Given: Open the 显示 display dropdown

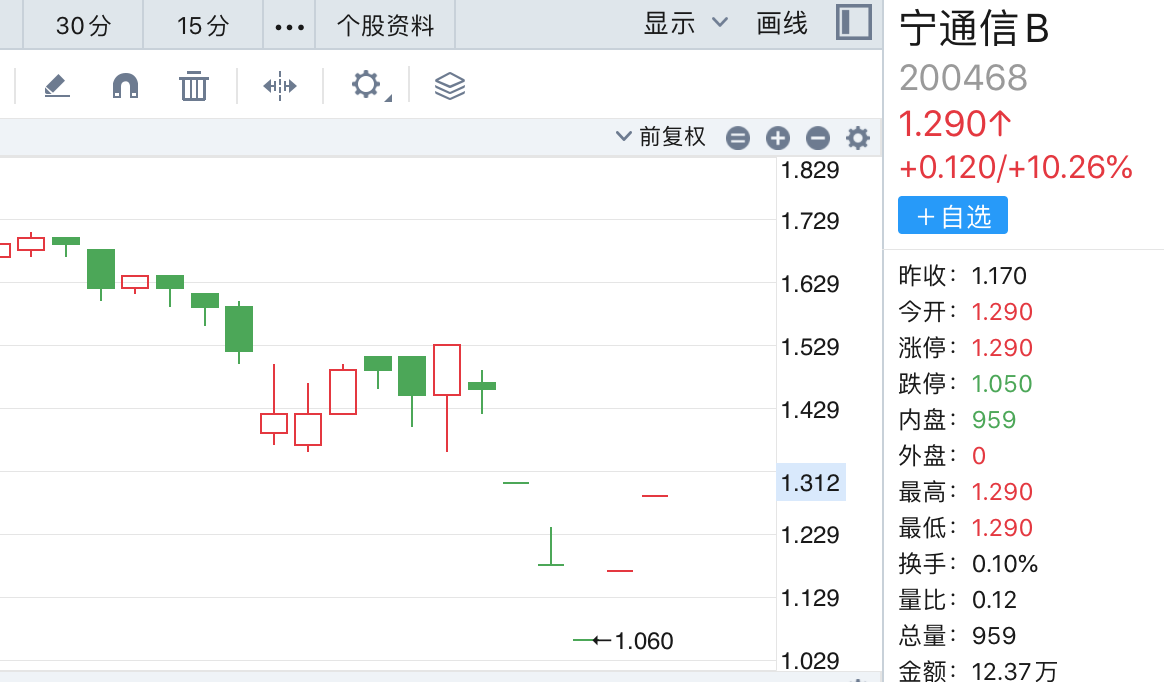Looking at the screenshot, I should pyautogui.click(x=685, y=24).
